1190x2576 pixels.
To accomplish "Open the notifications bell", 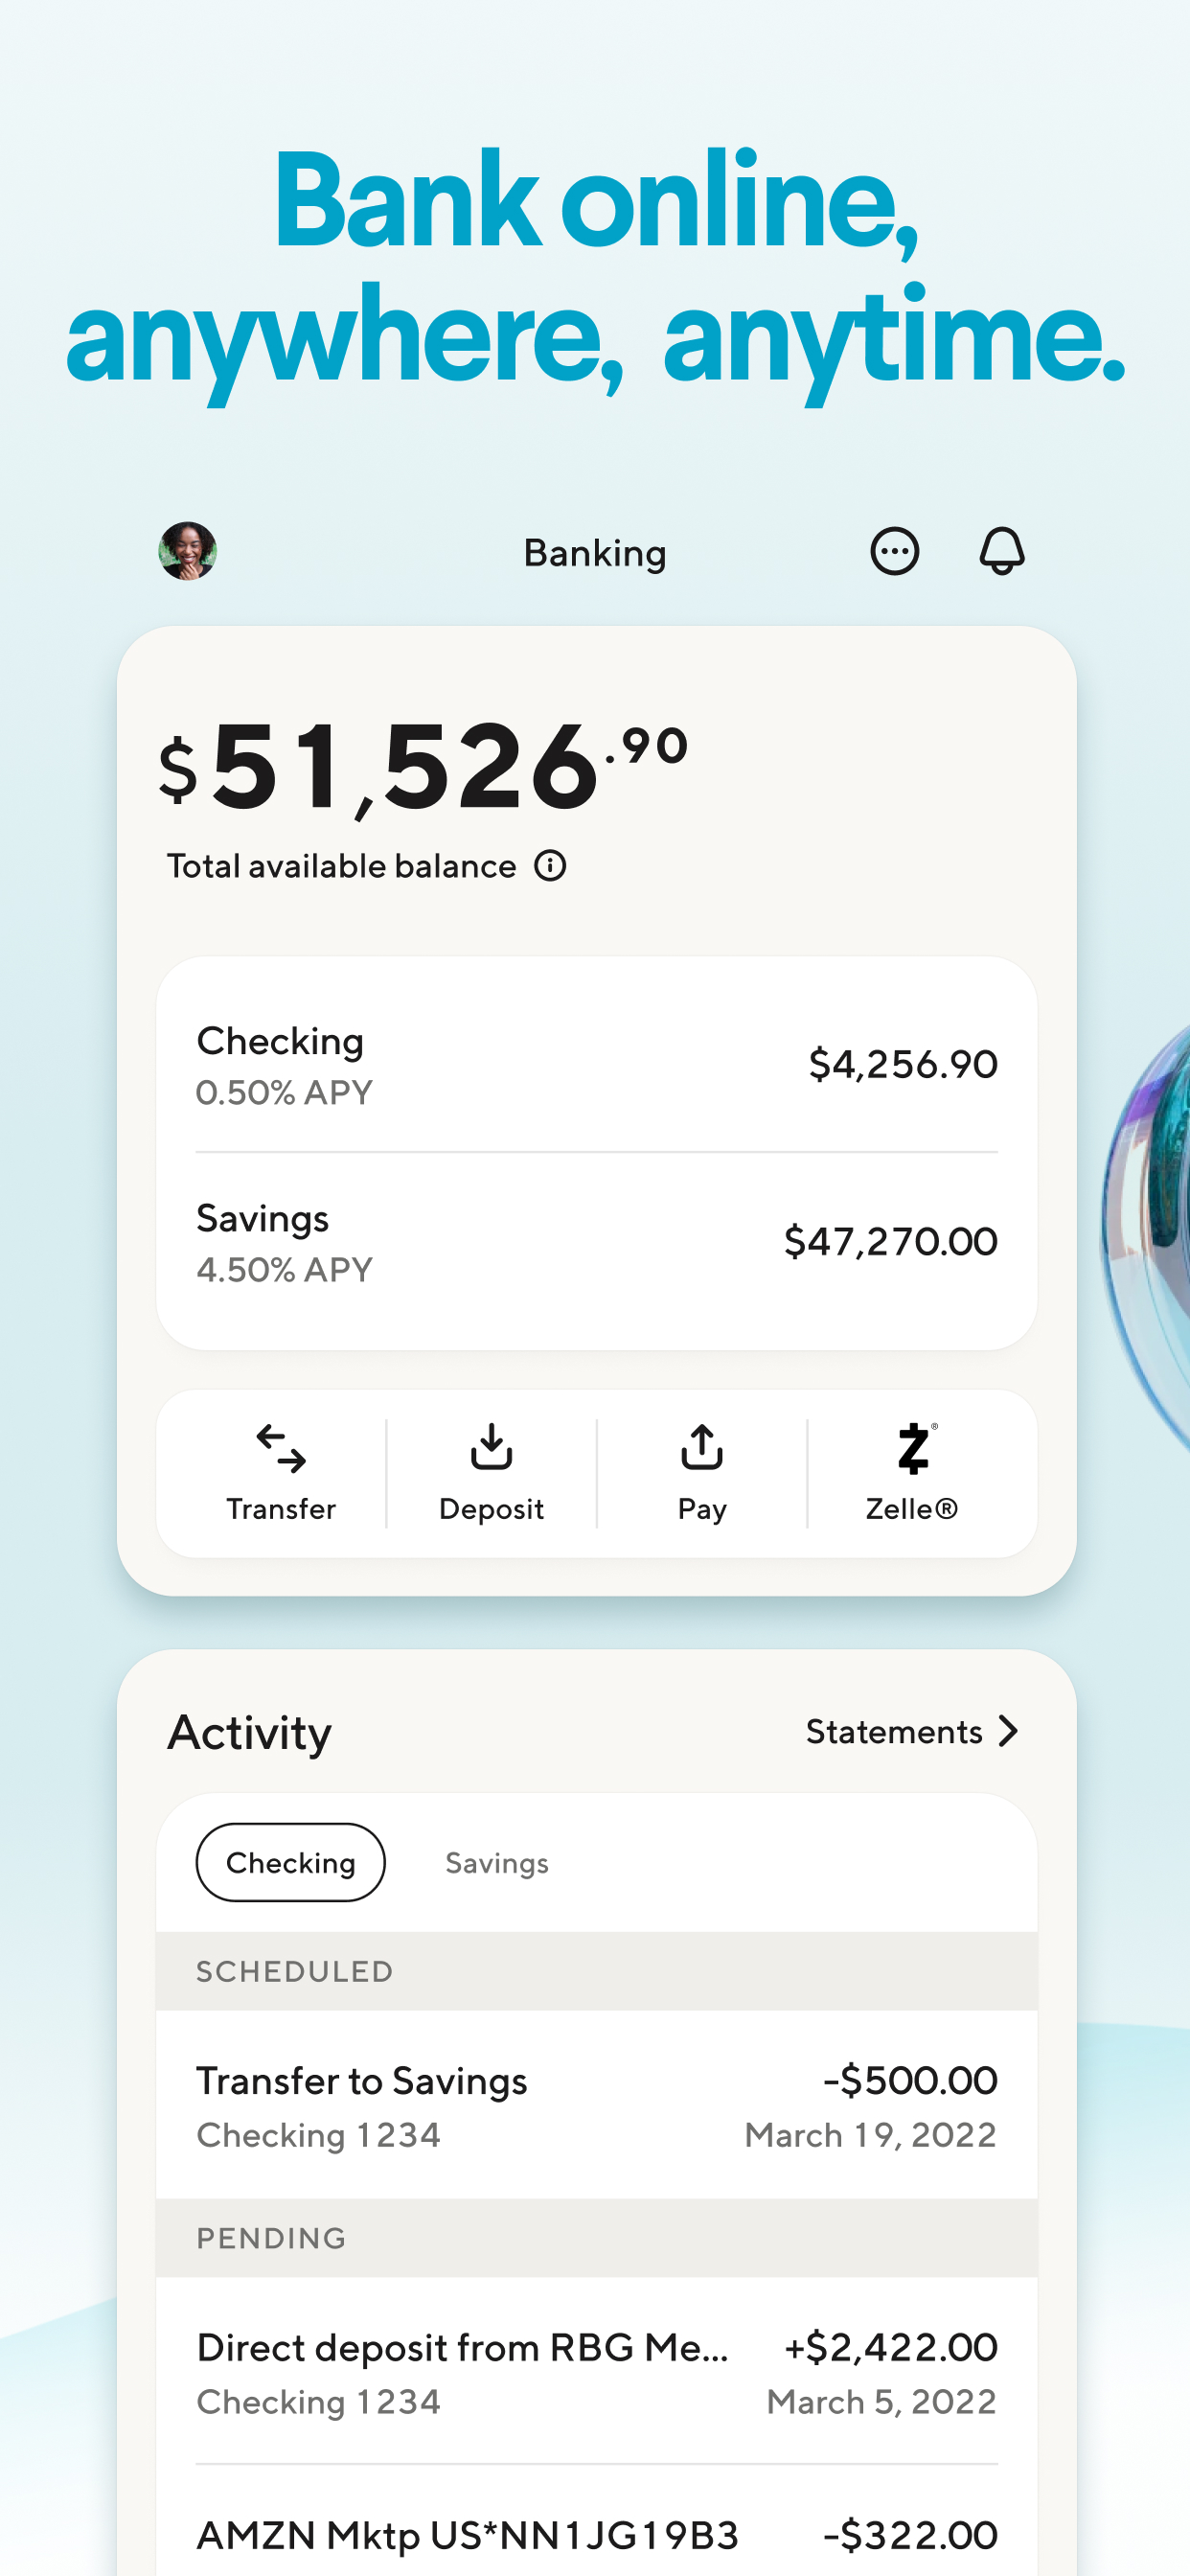I will click(x=1004, y=551).
